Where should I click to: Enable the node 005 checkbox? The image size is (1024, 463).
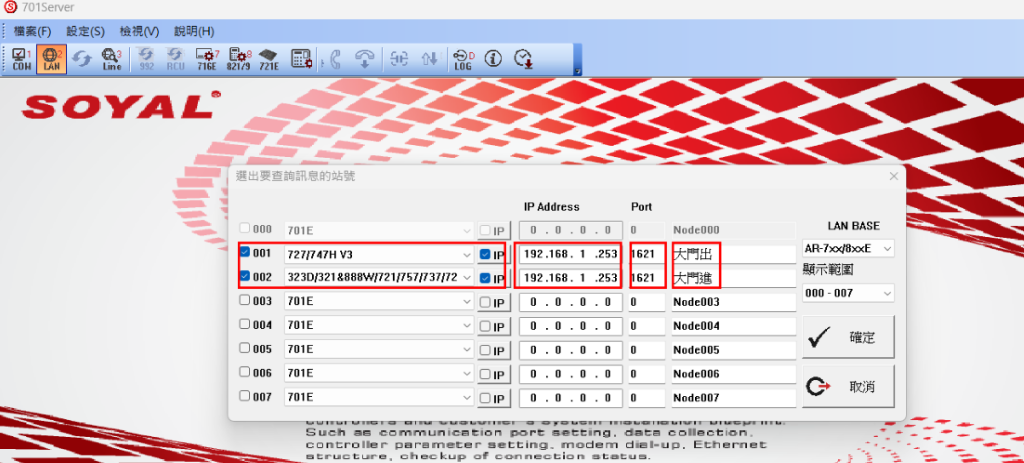[245, 349]
